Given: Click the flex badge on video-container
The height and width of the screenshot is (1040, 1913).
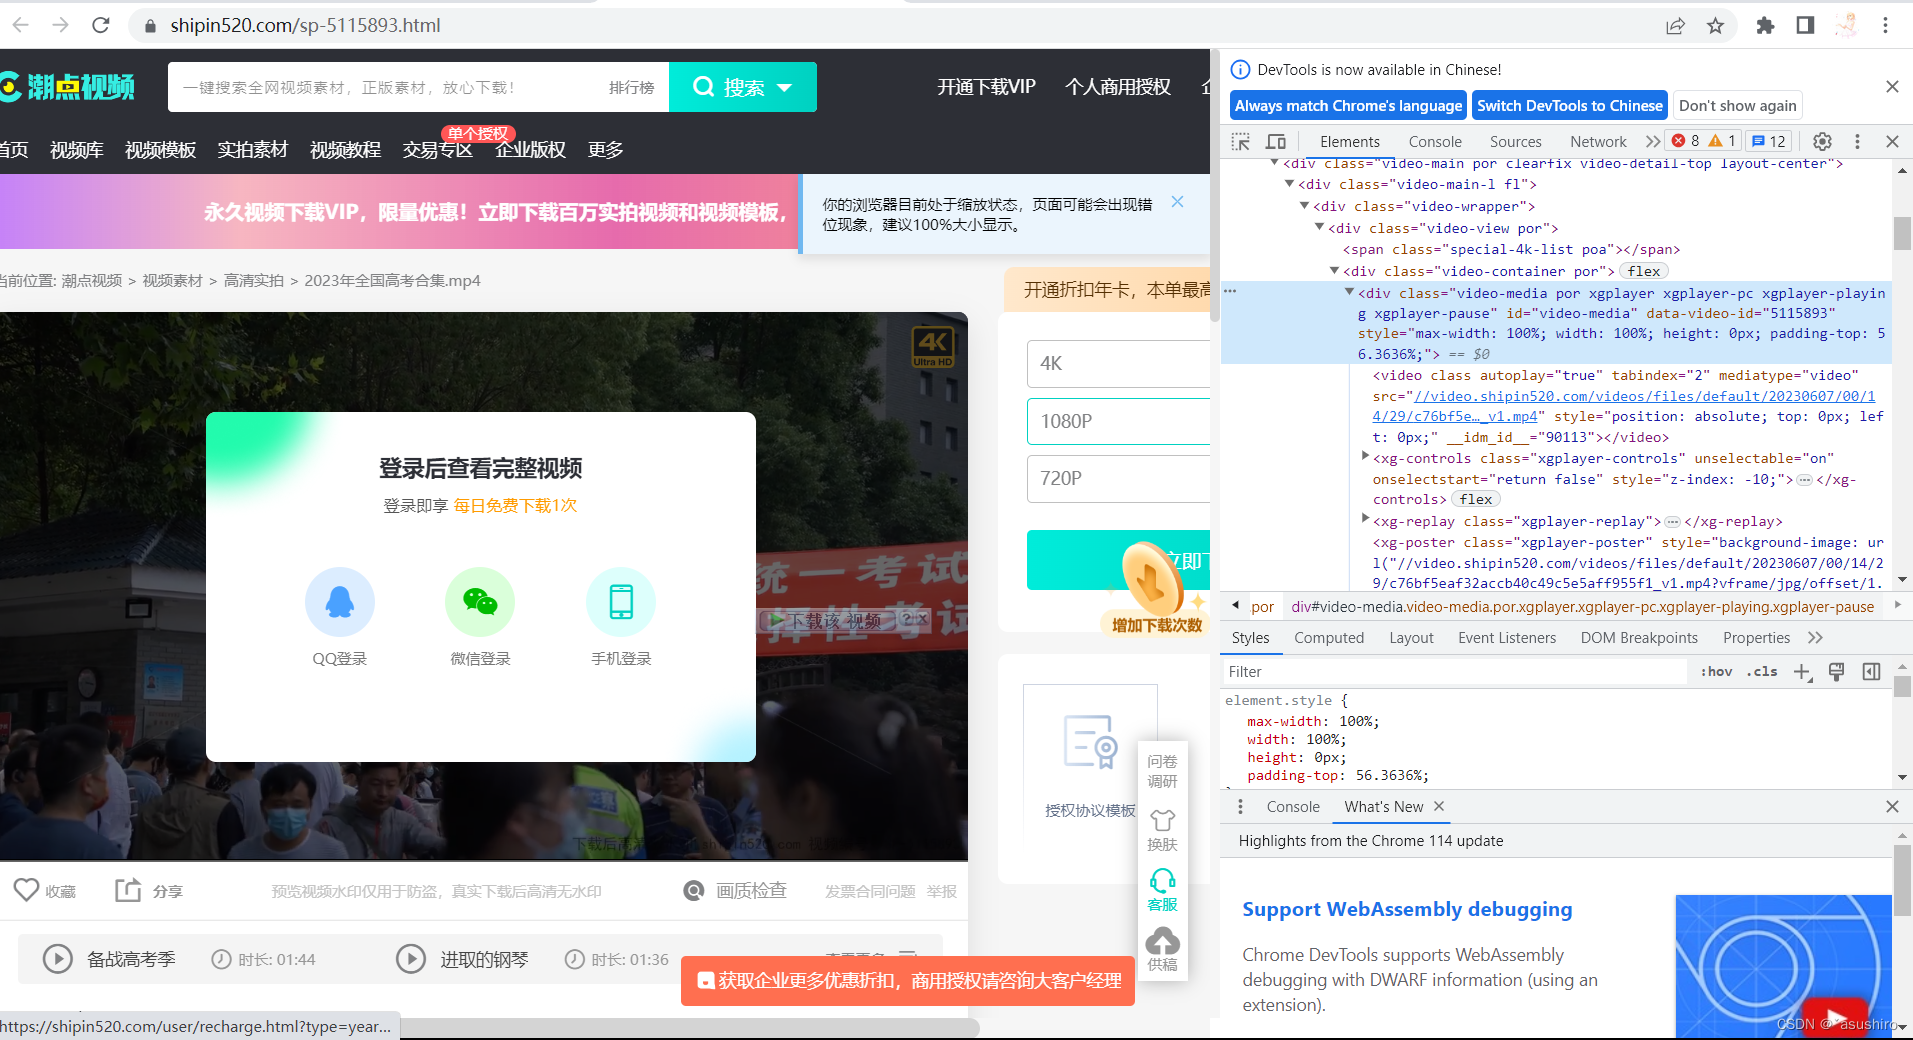Looking at the screenshot, I should click(x=1643, y=271).
